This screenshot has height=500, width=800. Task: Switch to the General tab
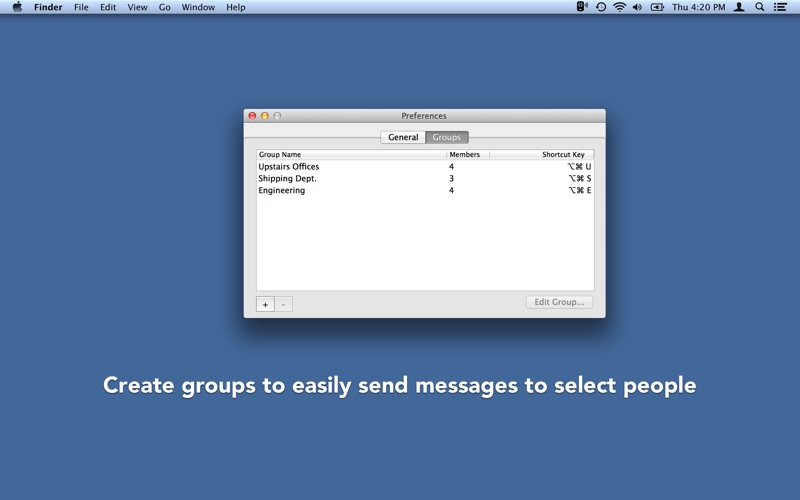pos(403,137)
